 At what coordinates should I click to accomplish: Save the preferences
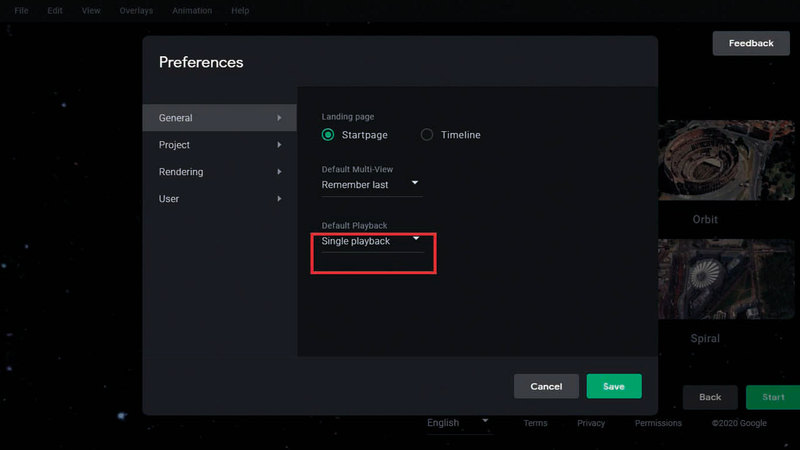[613, 386]
